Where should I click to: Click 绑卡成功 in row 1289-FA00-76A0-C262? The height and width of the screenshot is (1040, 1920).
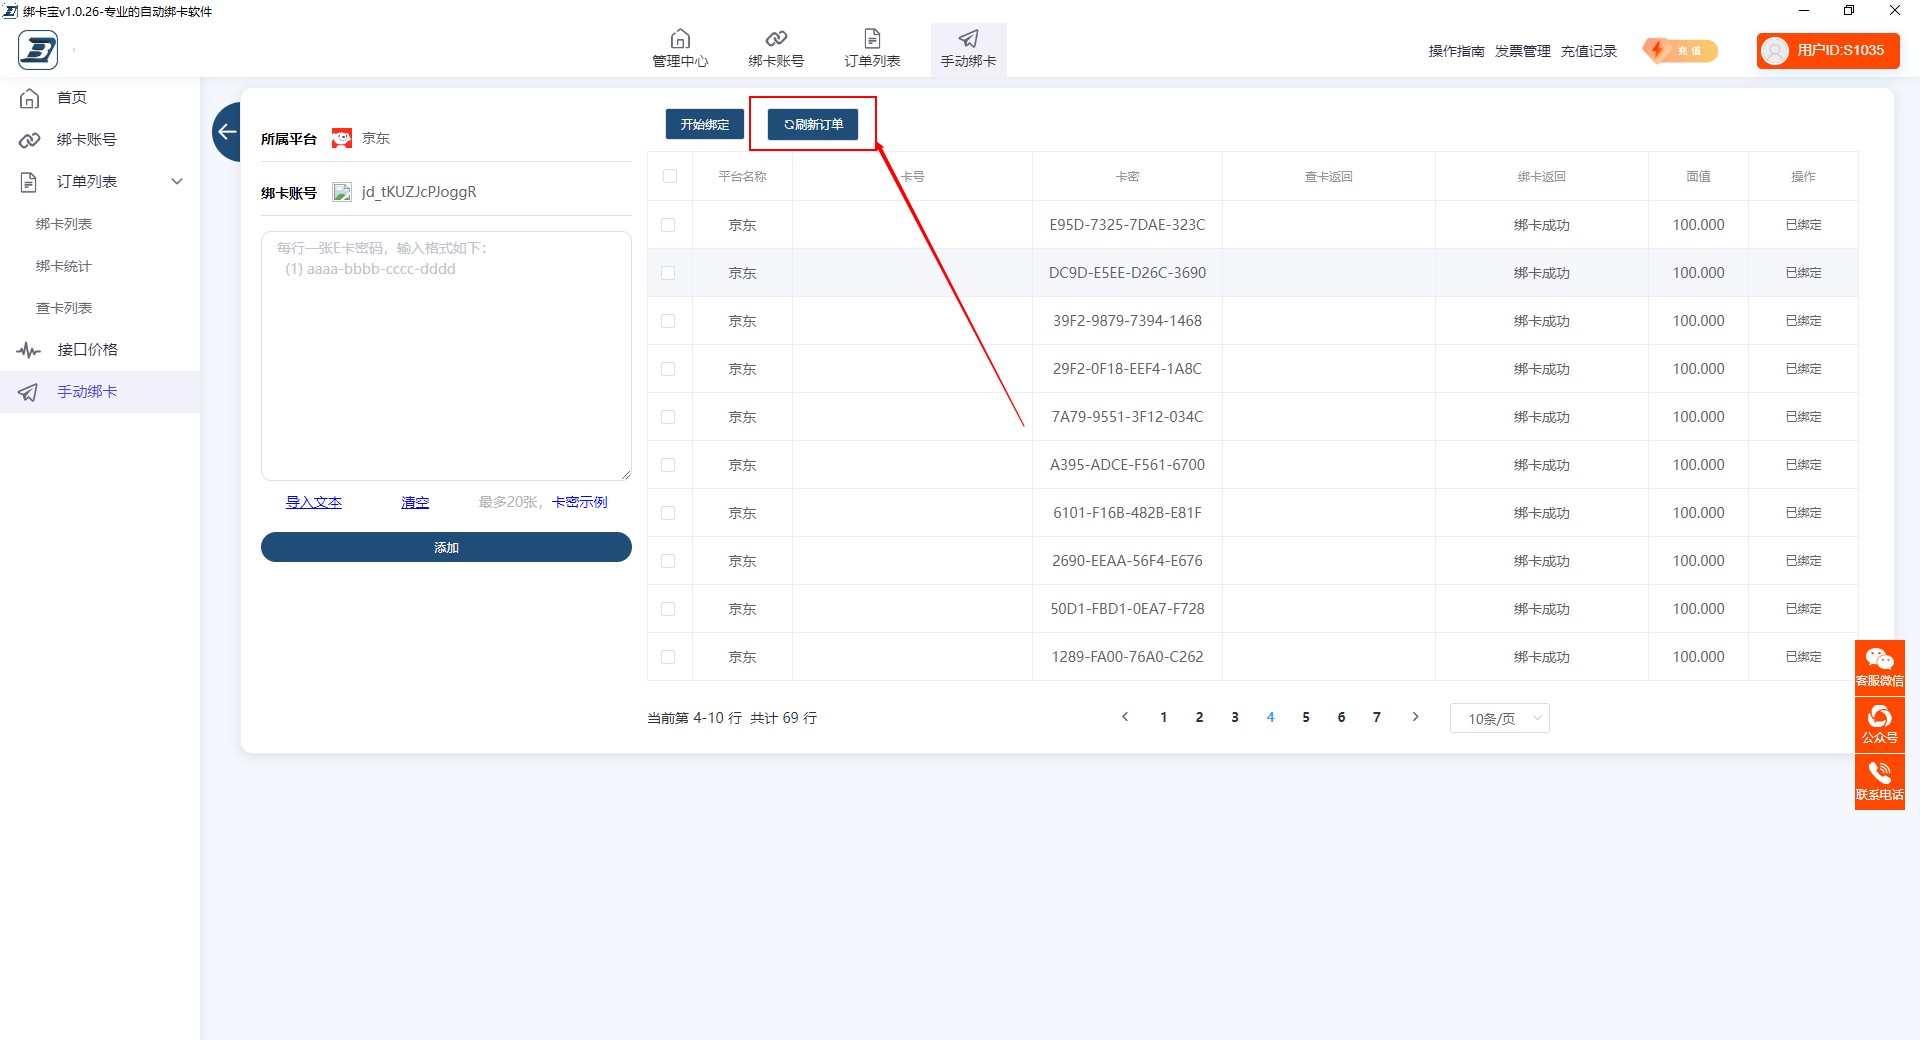tap(1541, 657)
